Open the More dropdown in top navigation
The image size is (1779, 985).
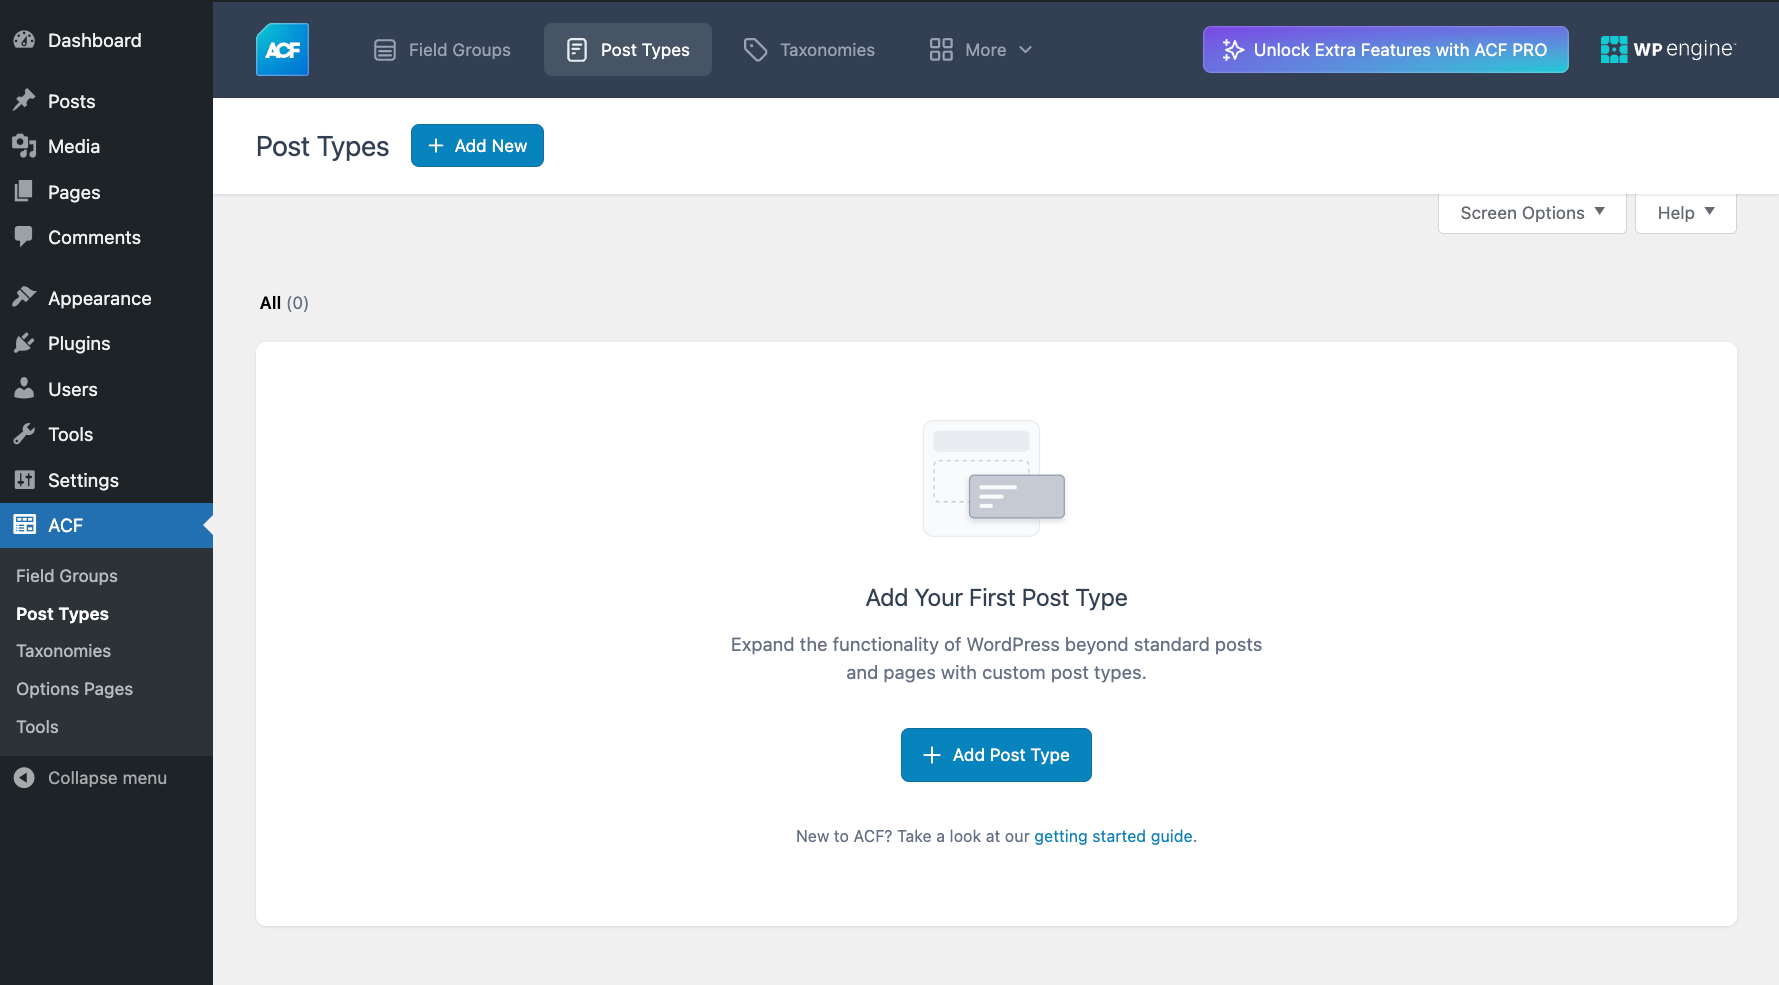(981, 49)
